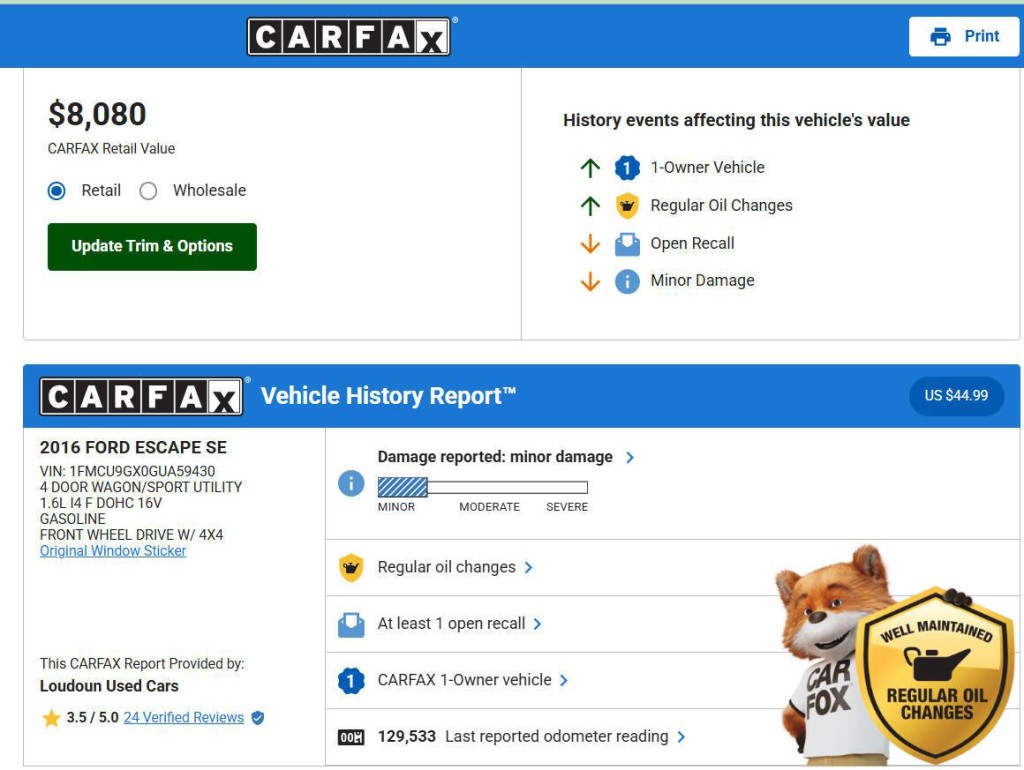
Task: Click the US $44.99 price pill
Action: (955, 396)
